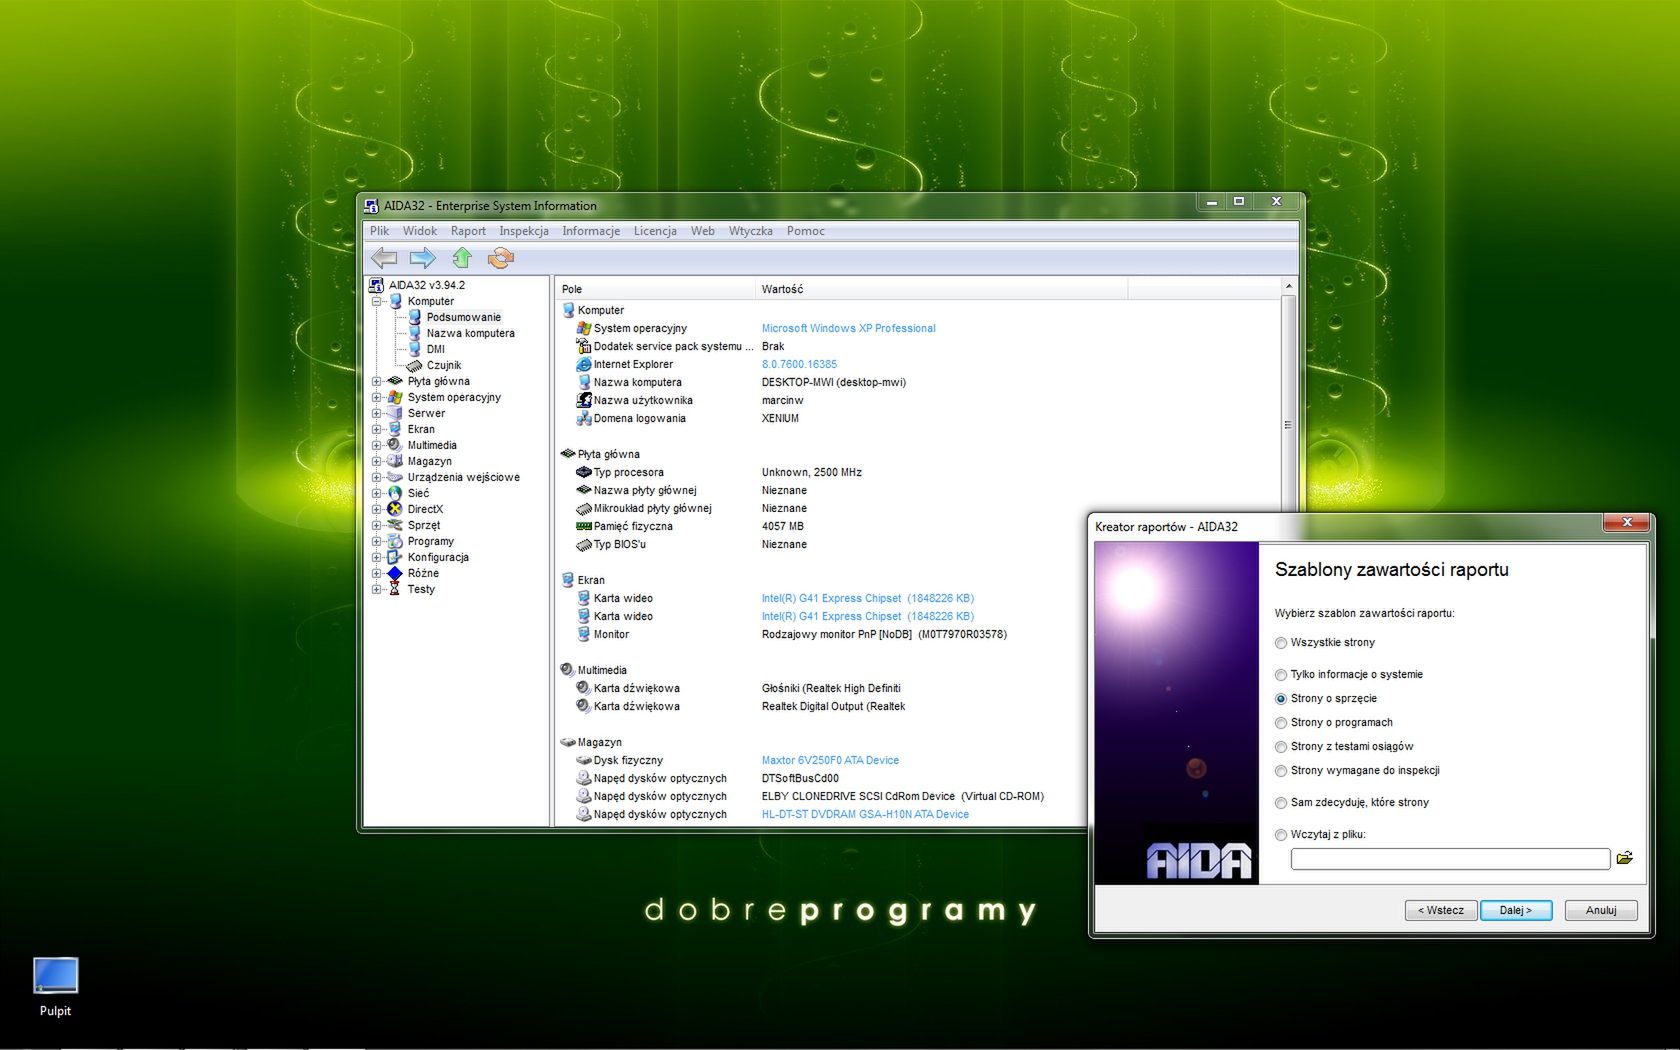
Task: Click the Konfiguracja tree icon
Action: [x=395, y=557]
